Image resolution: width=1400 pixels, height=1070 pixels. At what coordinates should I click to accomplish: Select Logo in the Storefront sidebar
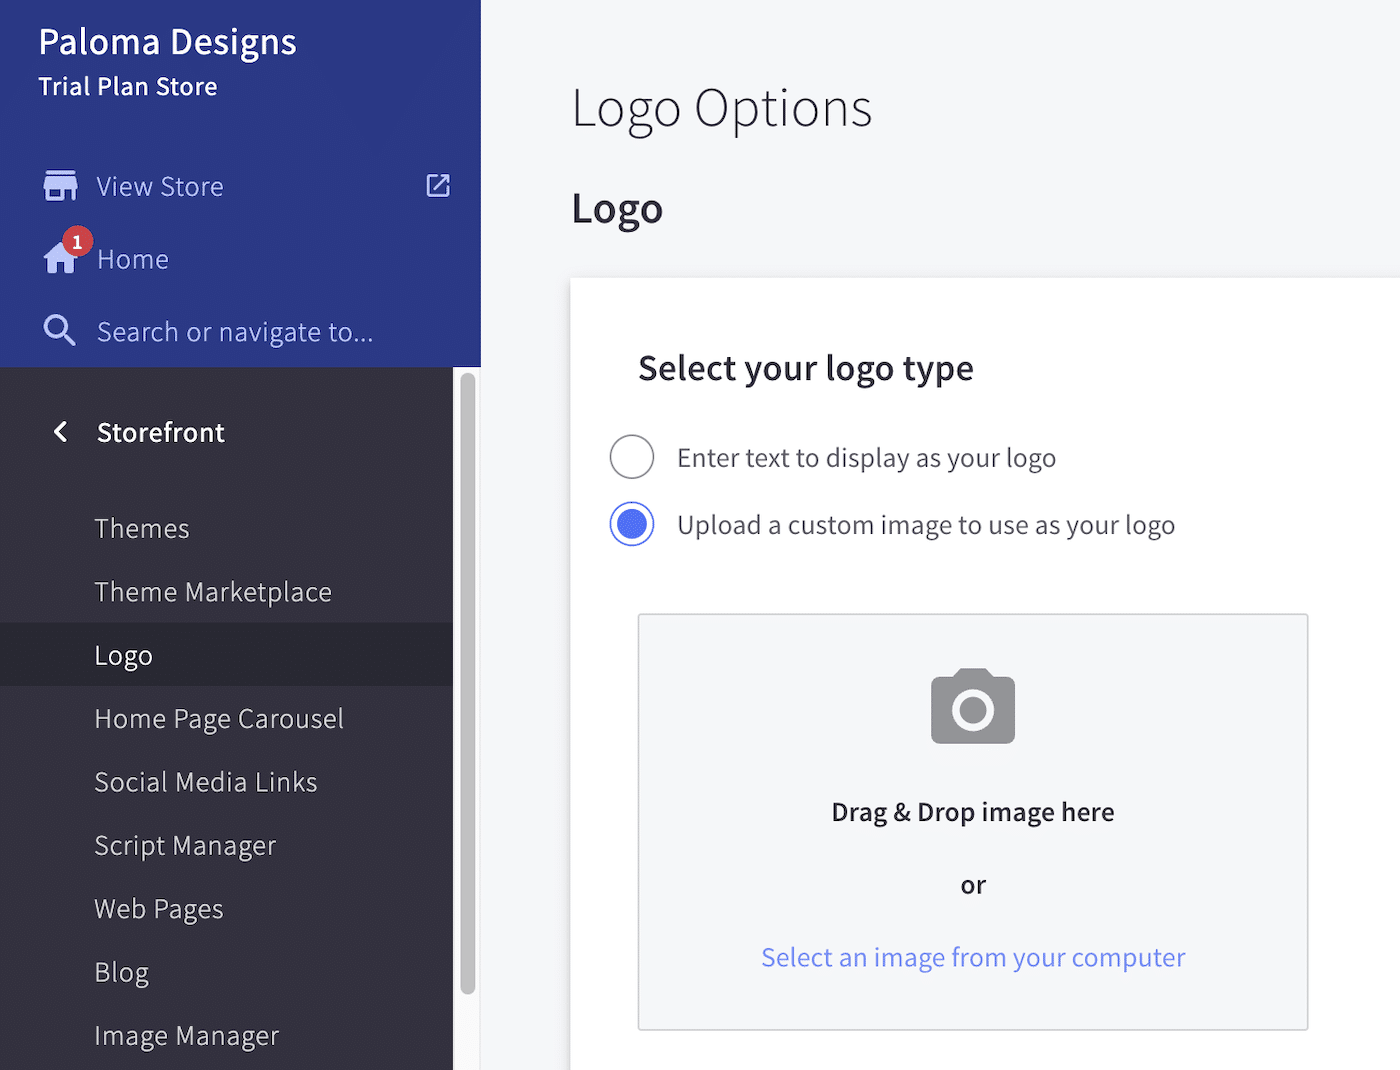[123, 655]
